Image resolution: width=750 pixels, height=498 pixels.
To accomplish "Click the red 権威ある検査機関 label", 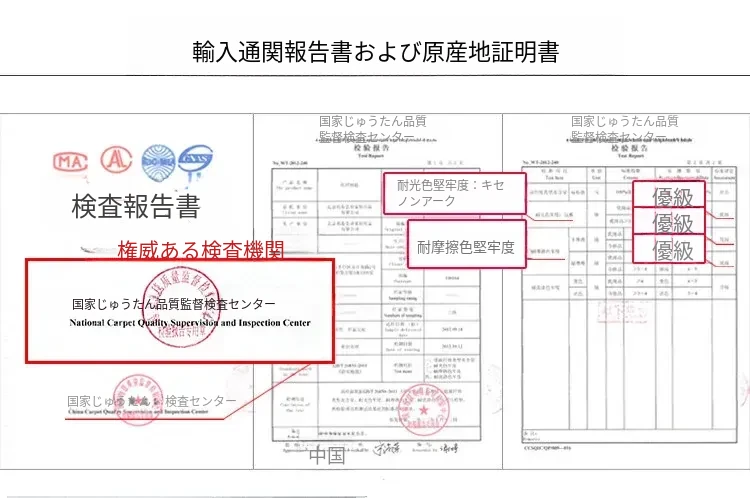I will [200, 249].
